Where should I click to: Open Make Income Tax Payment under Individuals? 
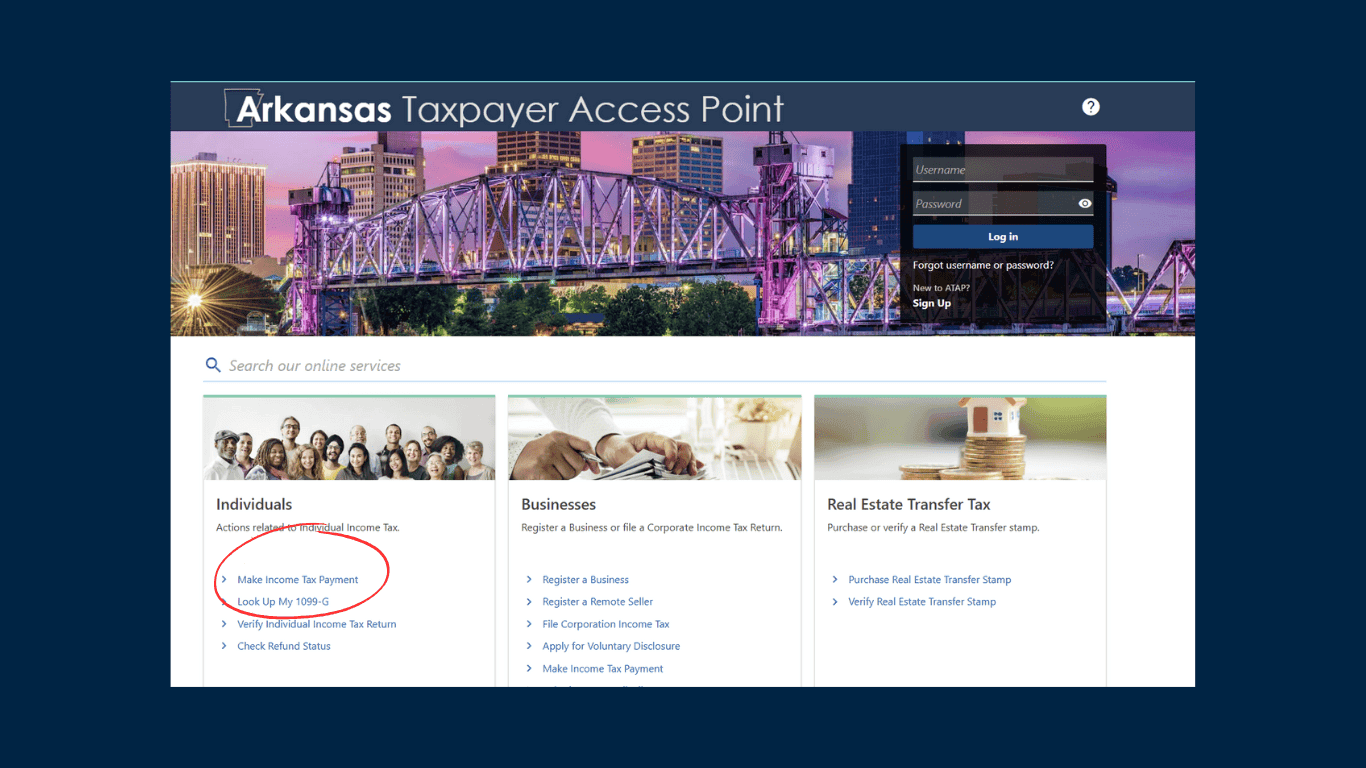tap(297, 580)
